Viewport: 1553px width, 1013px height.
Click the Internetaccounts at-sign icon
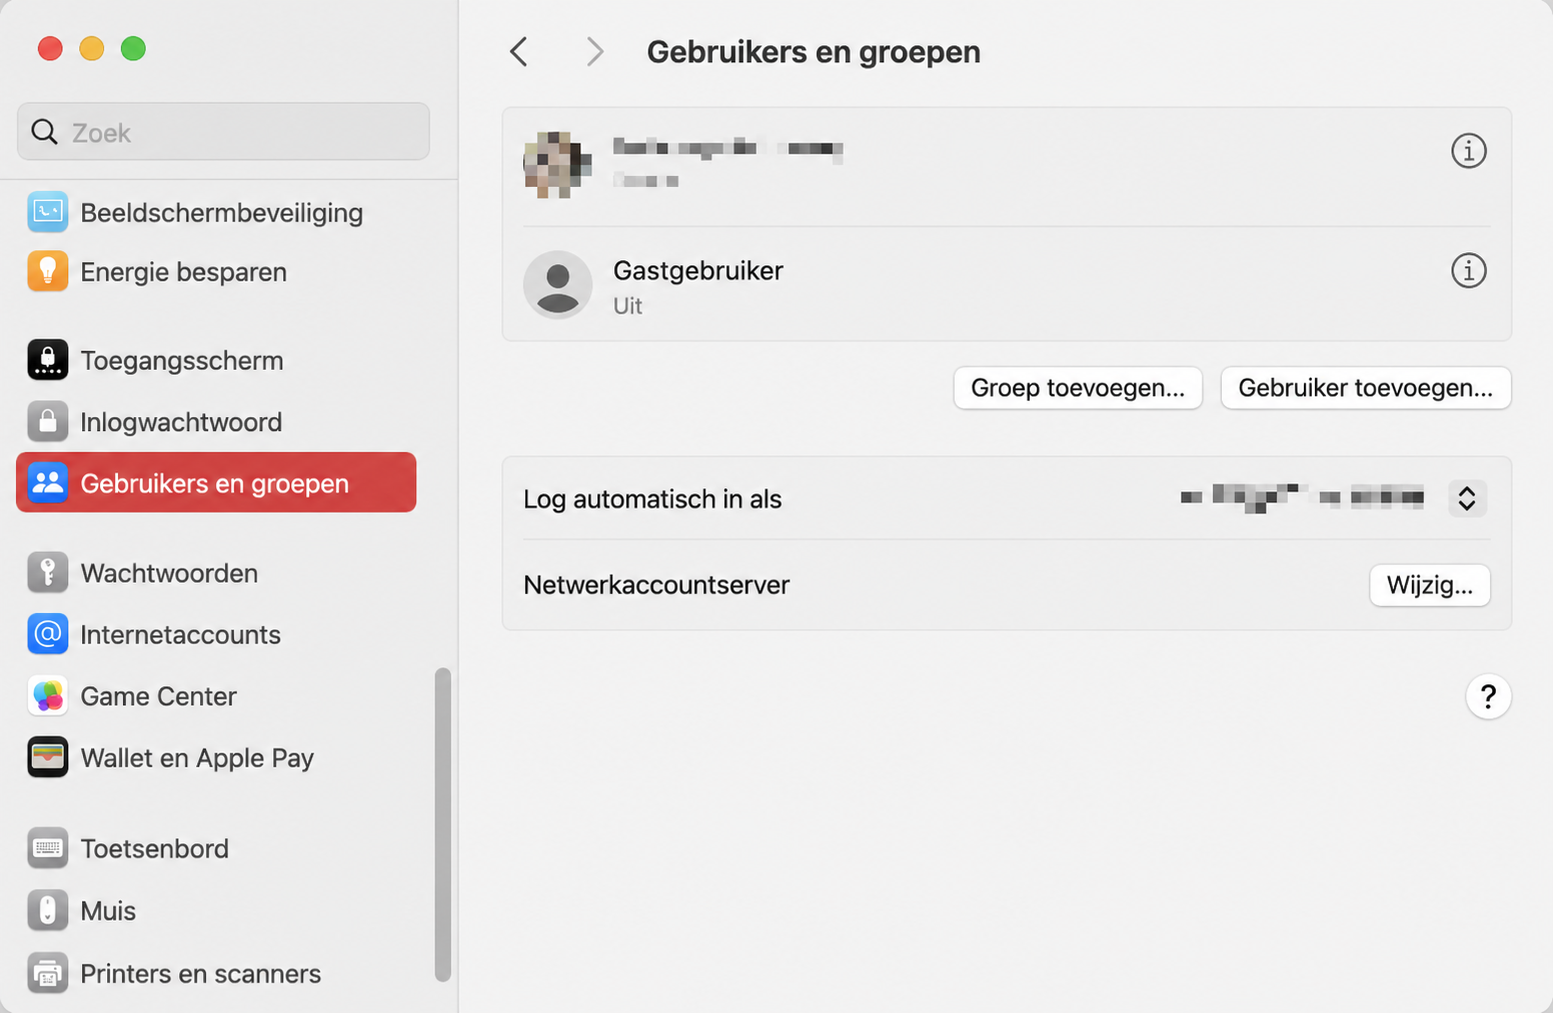click(x=48, y=634)
